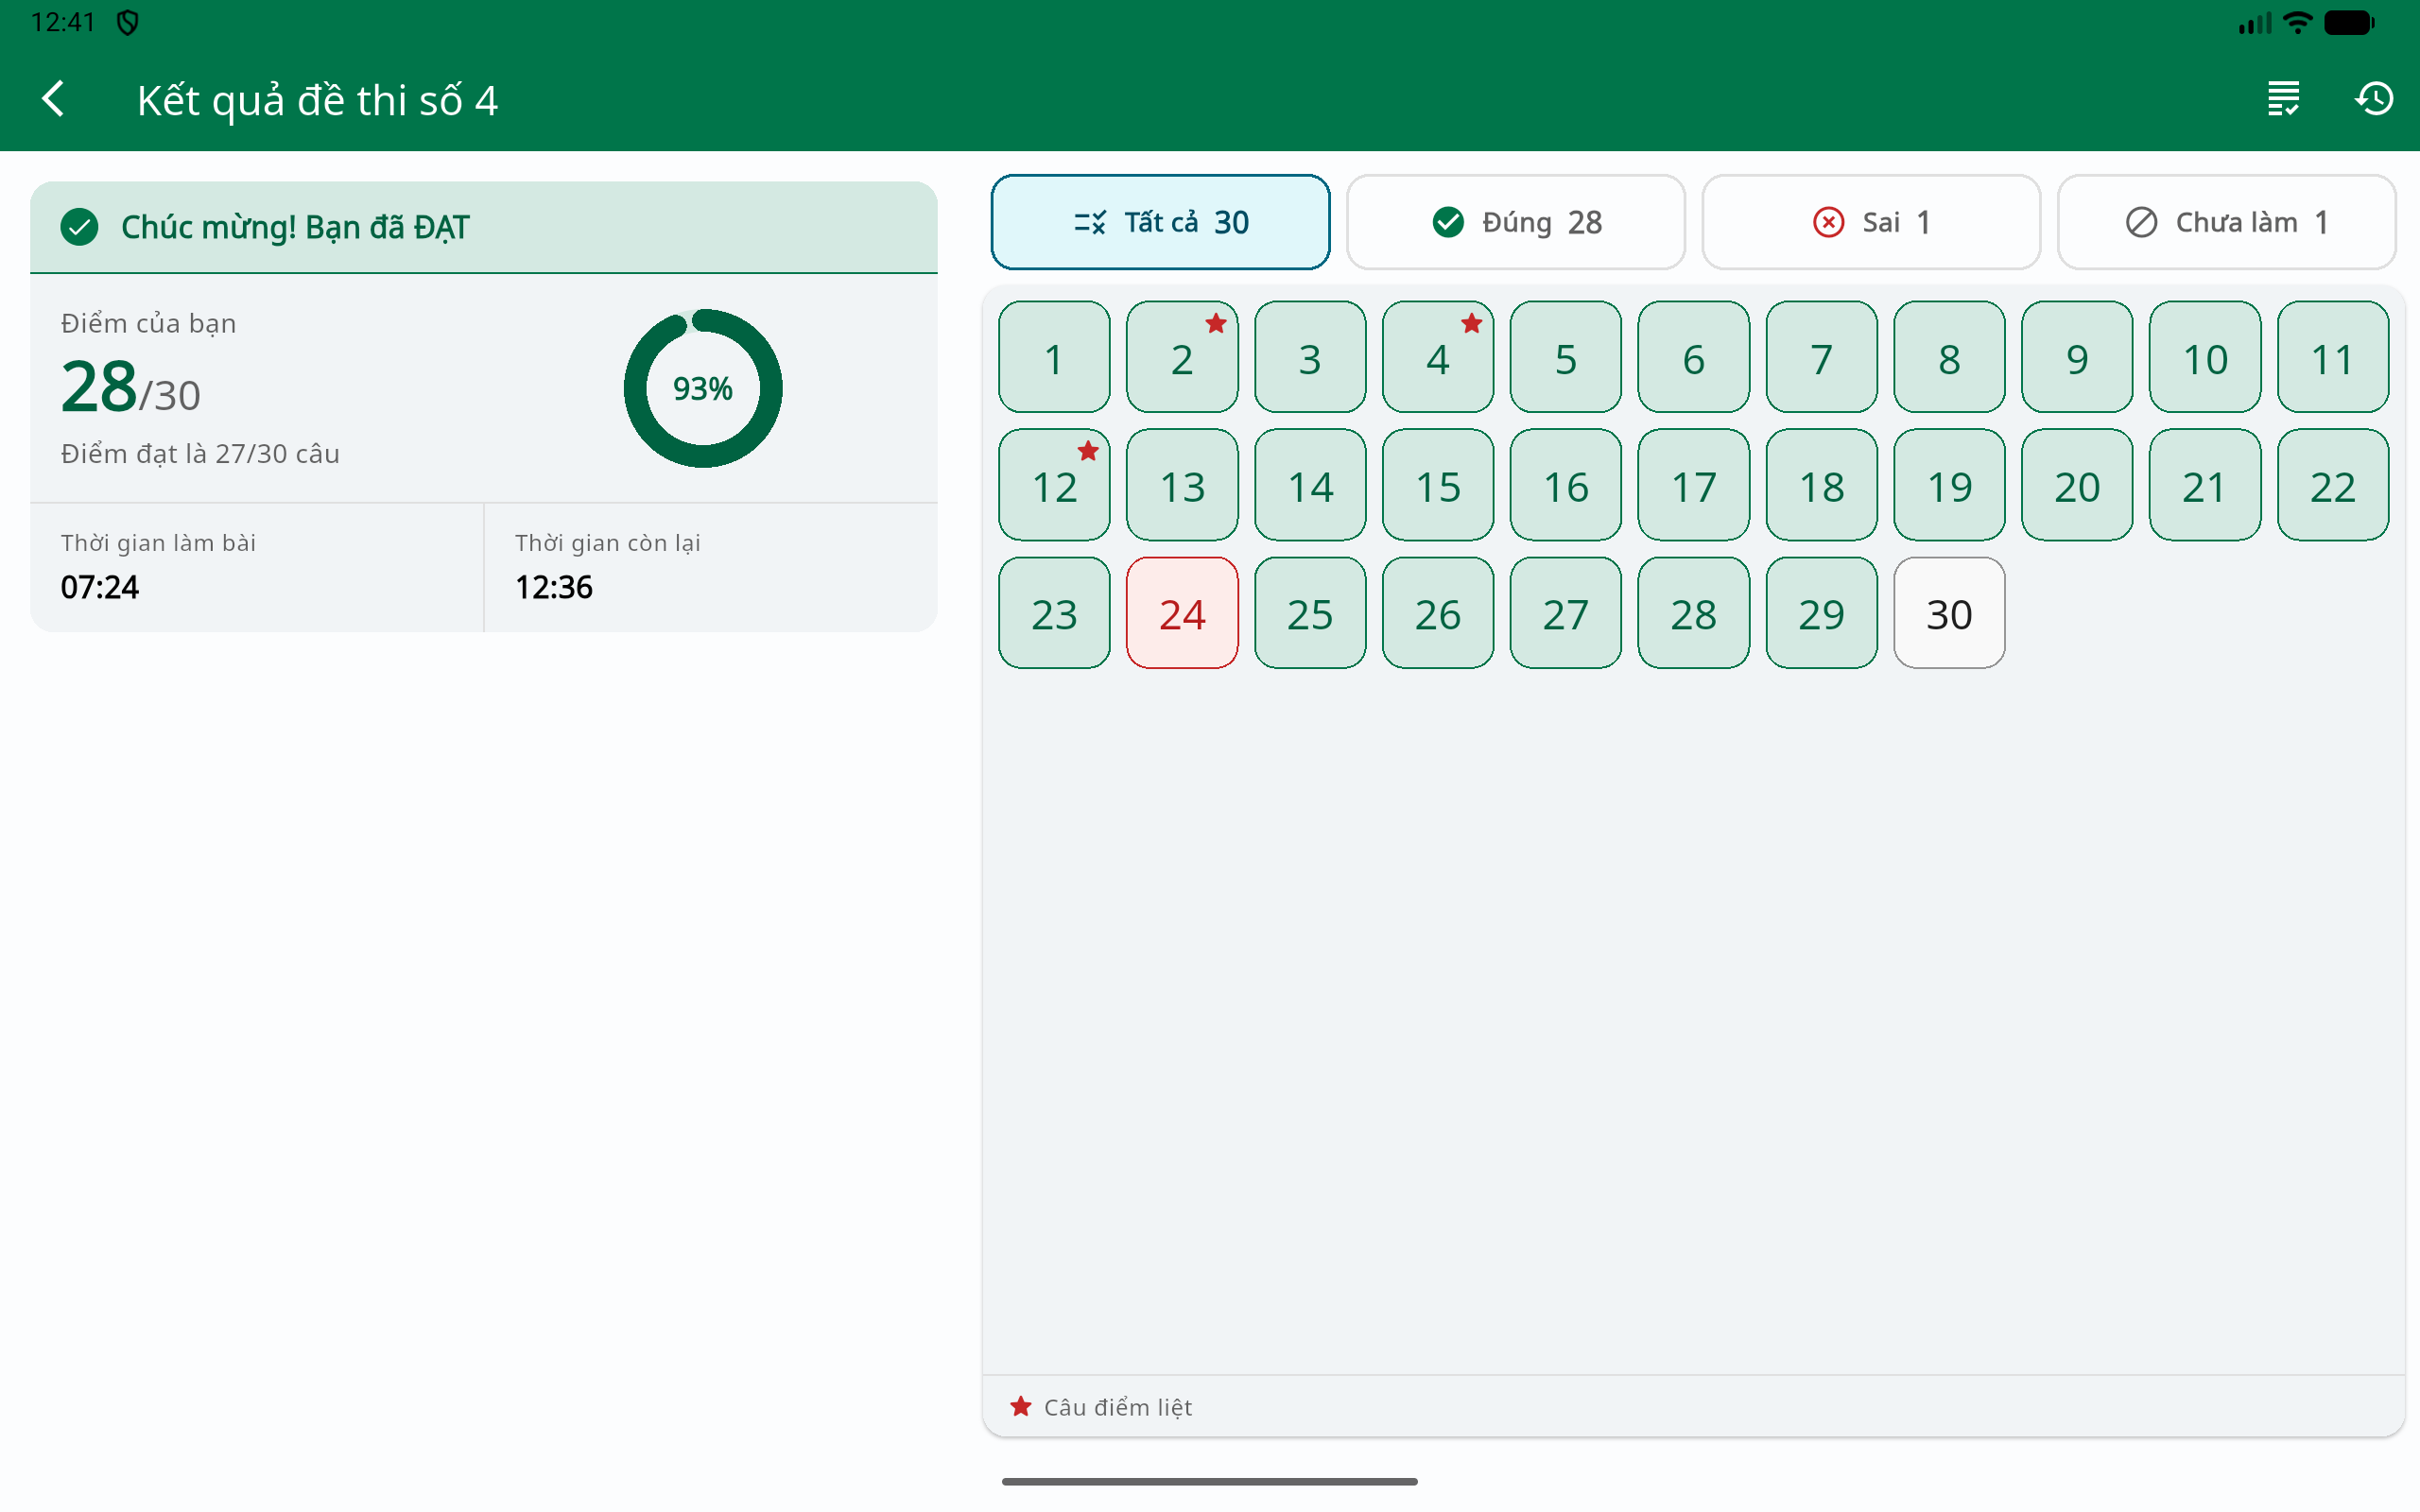This screenshot has height=1512, width=2420.
Task: Select the 'Tất cả 30' filter tab
Action: point(1160,222)
